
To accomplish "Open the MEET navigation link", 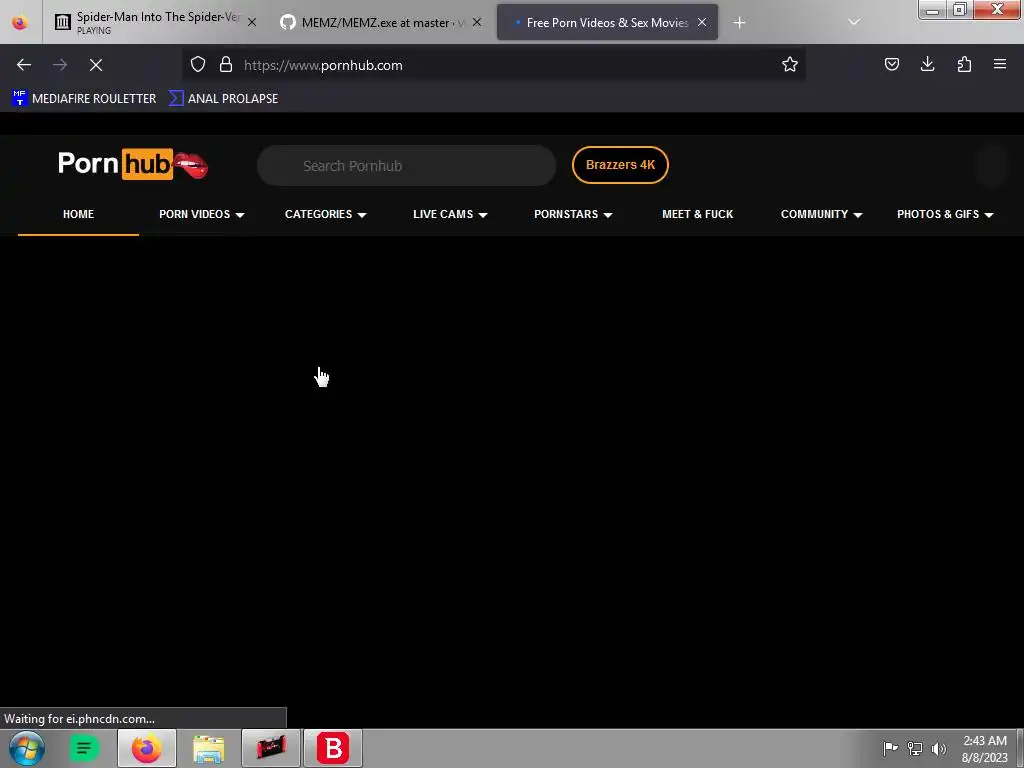I will tap(697, 214).
